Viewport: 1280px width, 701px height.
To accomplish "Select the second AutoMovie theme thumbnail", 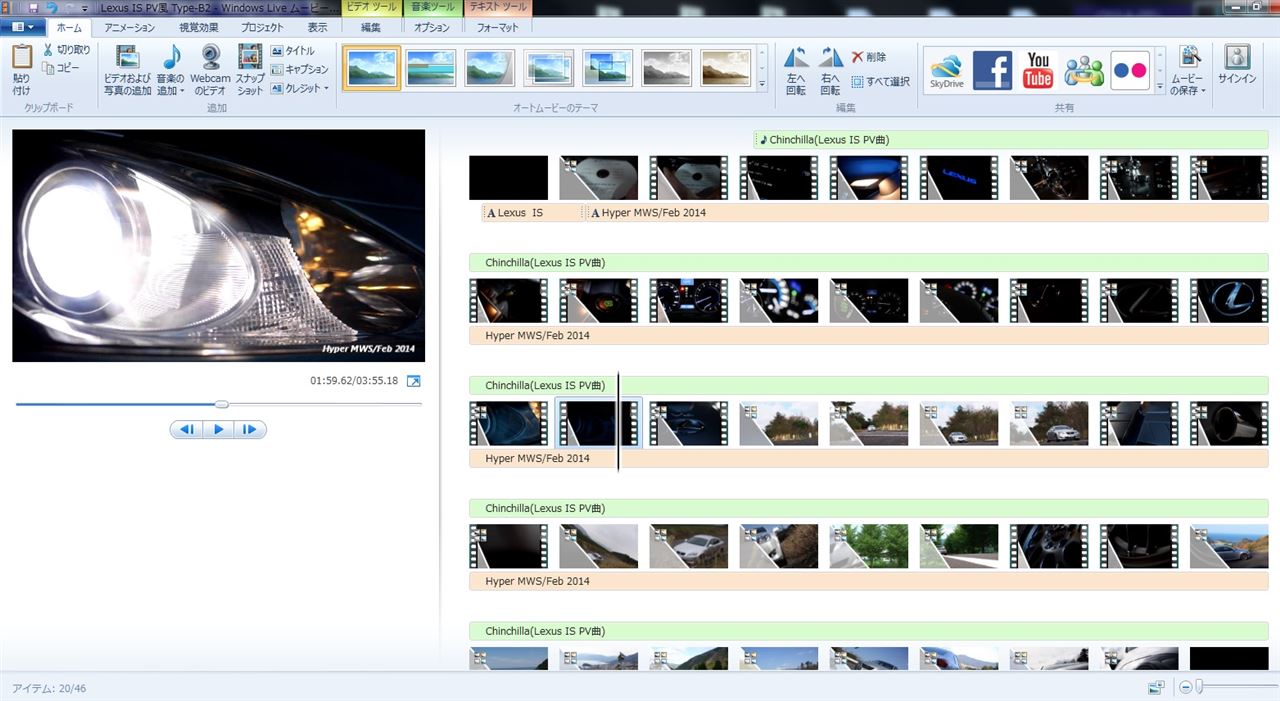I will pyautogui.click(x=431, y=68).
